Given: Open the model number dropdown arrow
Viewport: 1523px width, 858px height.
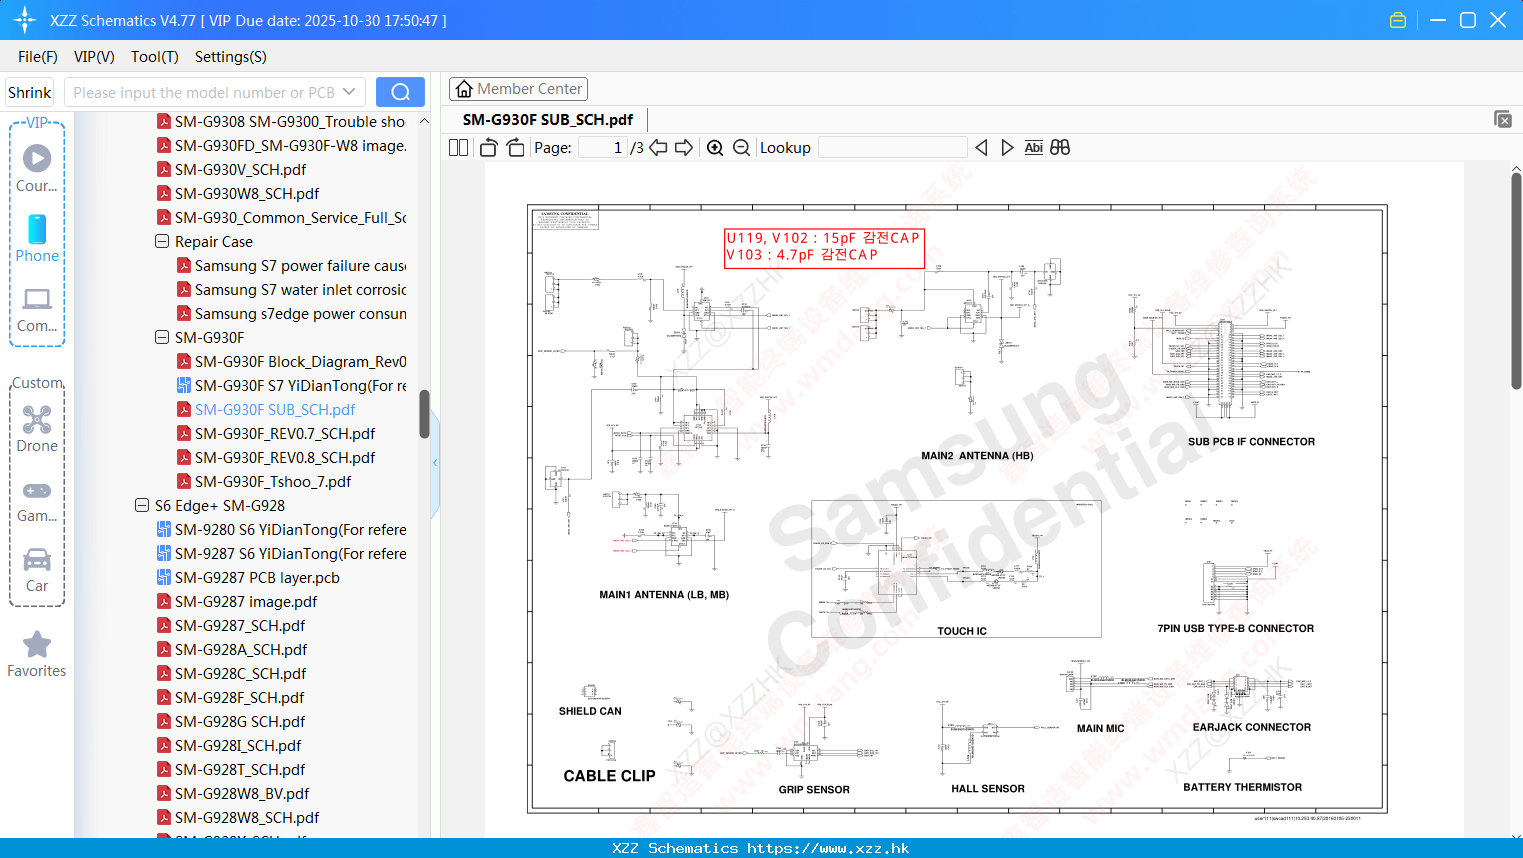Looking at the screenshot, I should [x=349, y=92].
